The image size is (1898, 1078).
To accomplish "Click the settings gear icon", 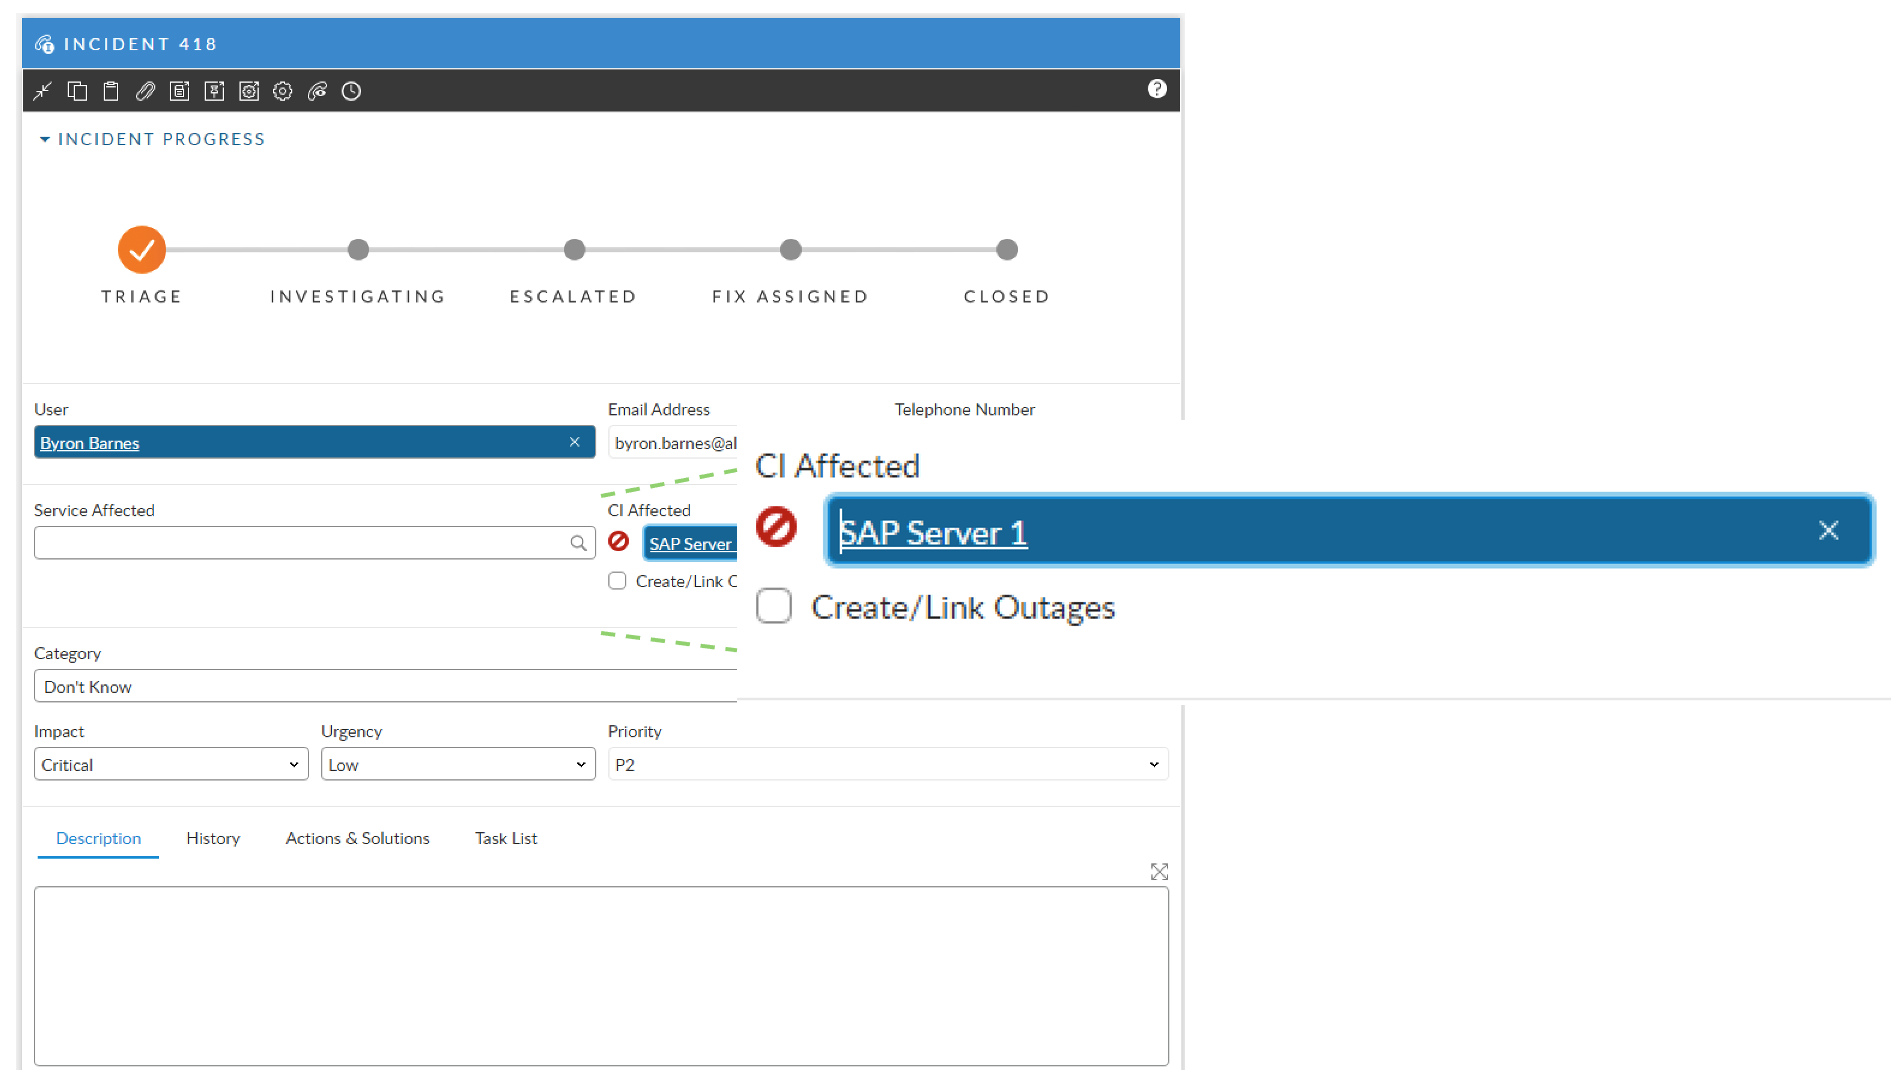I will [x=282, y=90].
